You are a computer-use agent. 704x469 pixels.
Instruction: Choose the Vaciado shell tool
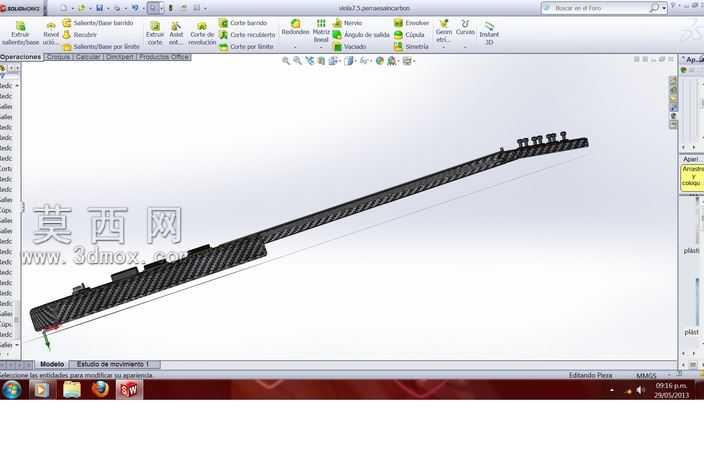pyautogui.click(x=349, y=47)
